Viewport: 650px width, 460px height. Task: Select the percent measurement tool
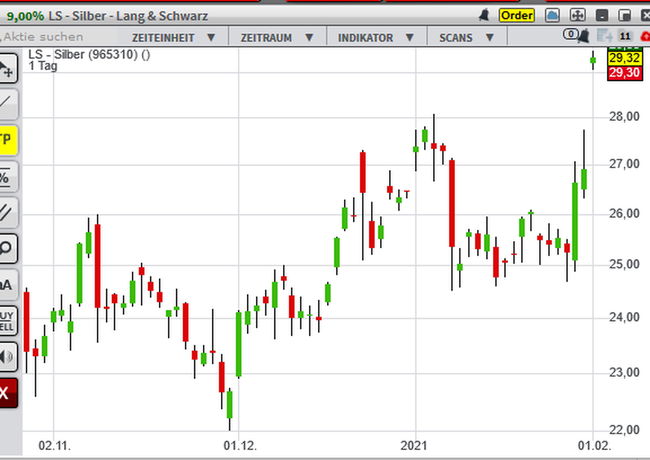[x=7, y=177]
